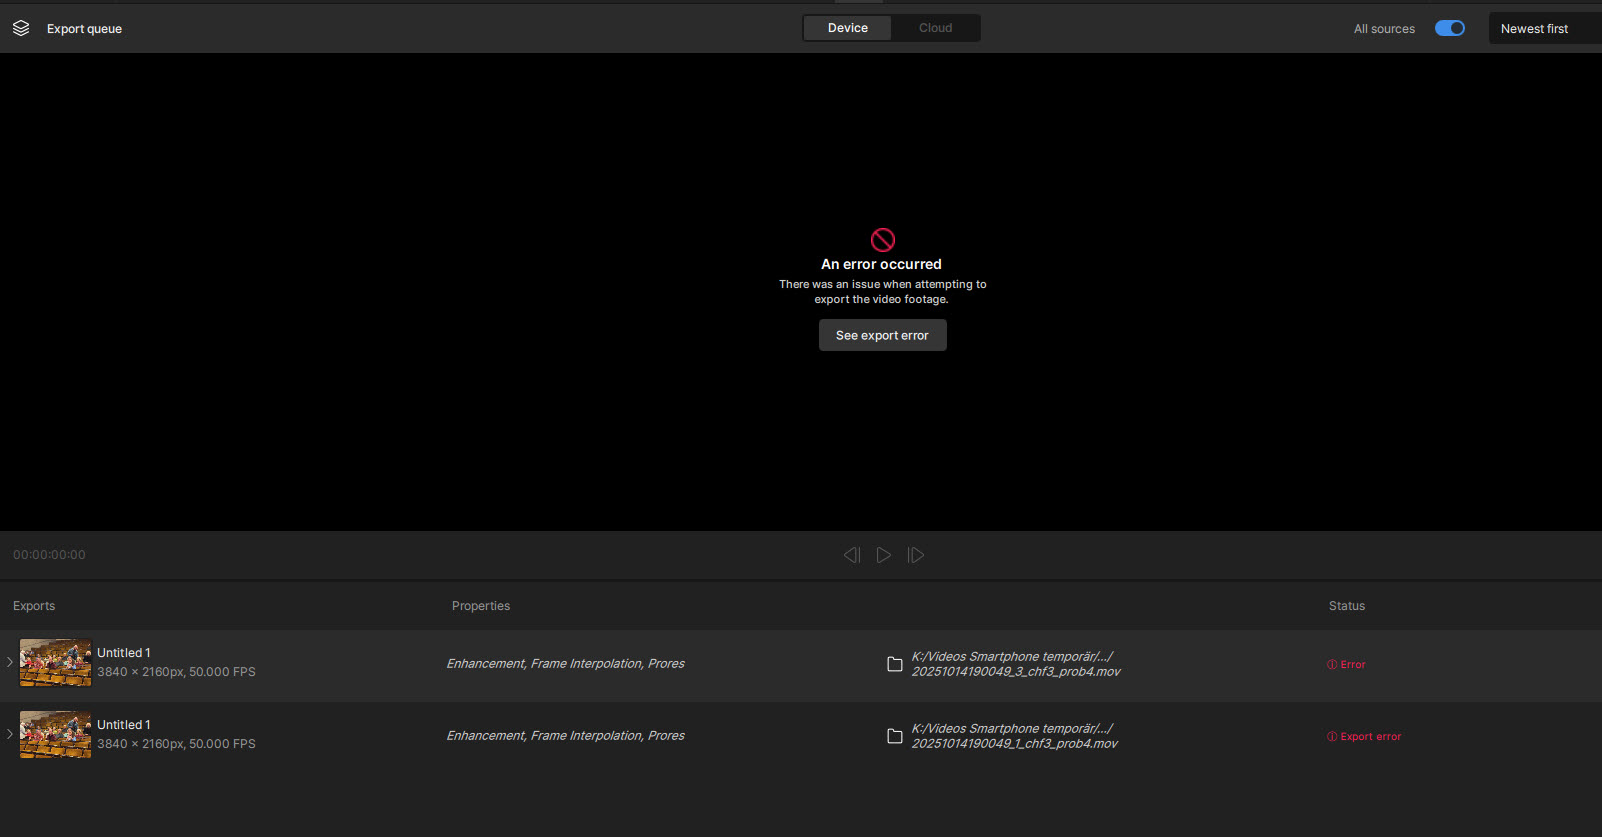Expand the first Untitled 1 export row
This screenshot has height=837, width=1602.
pos(10,662)
